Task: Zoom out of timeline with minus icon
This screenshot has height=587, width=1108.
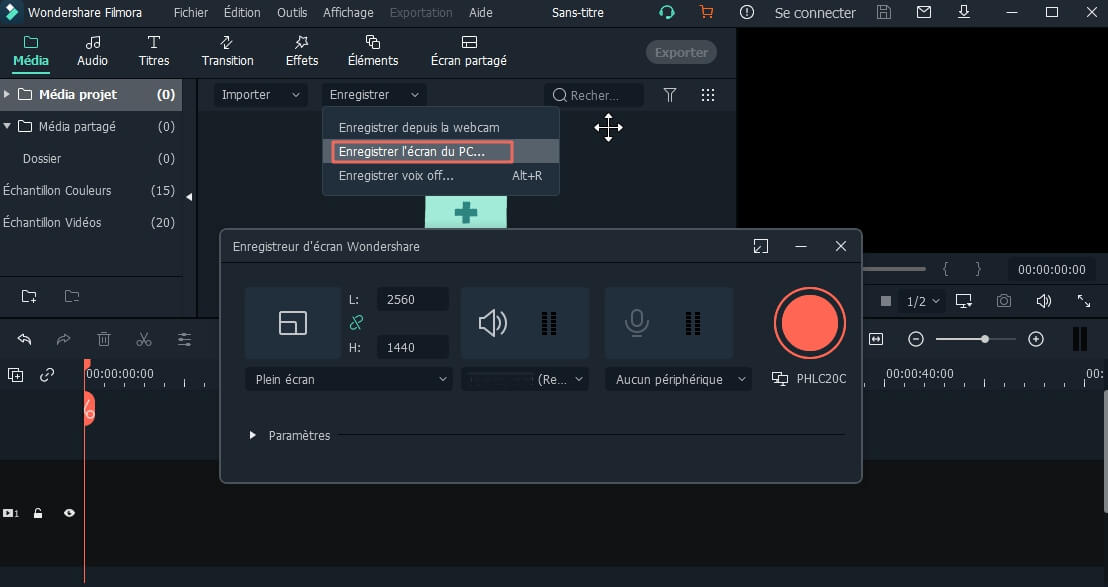Action: [x=916, y=340]
